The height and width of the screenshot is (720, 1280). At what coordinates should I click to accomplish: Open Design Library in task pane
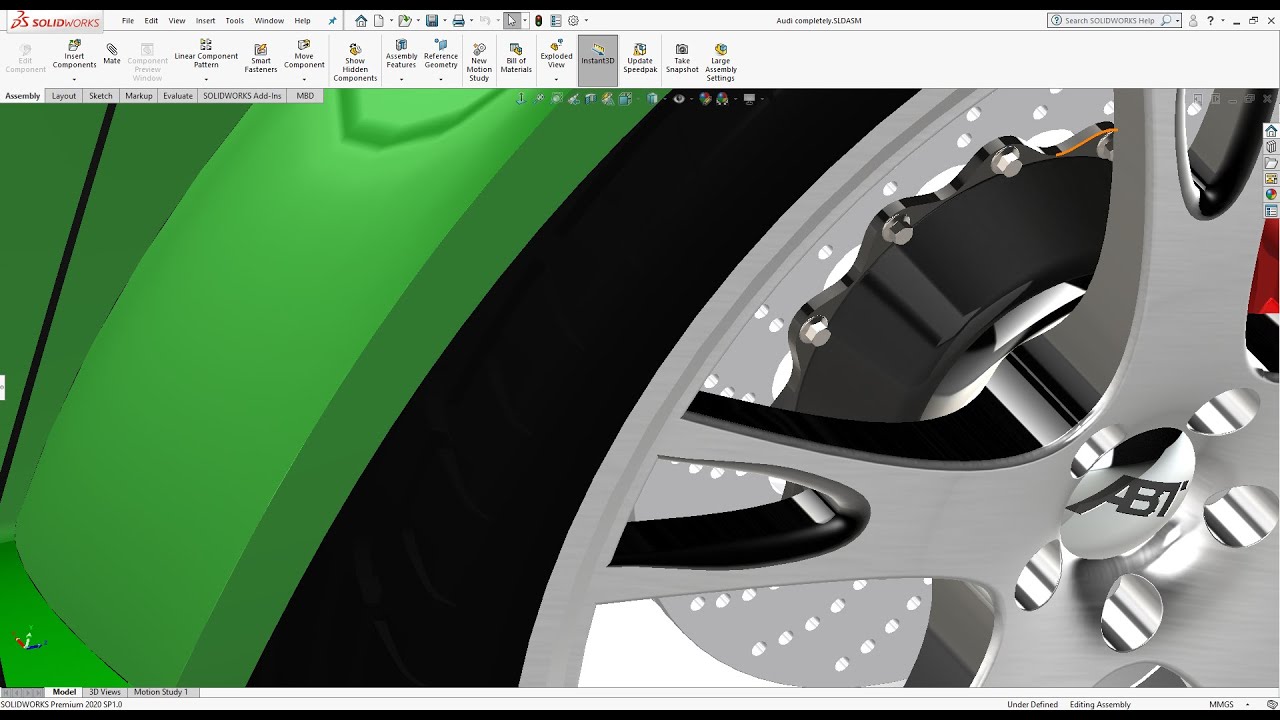point(1271,147)
